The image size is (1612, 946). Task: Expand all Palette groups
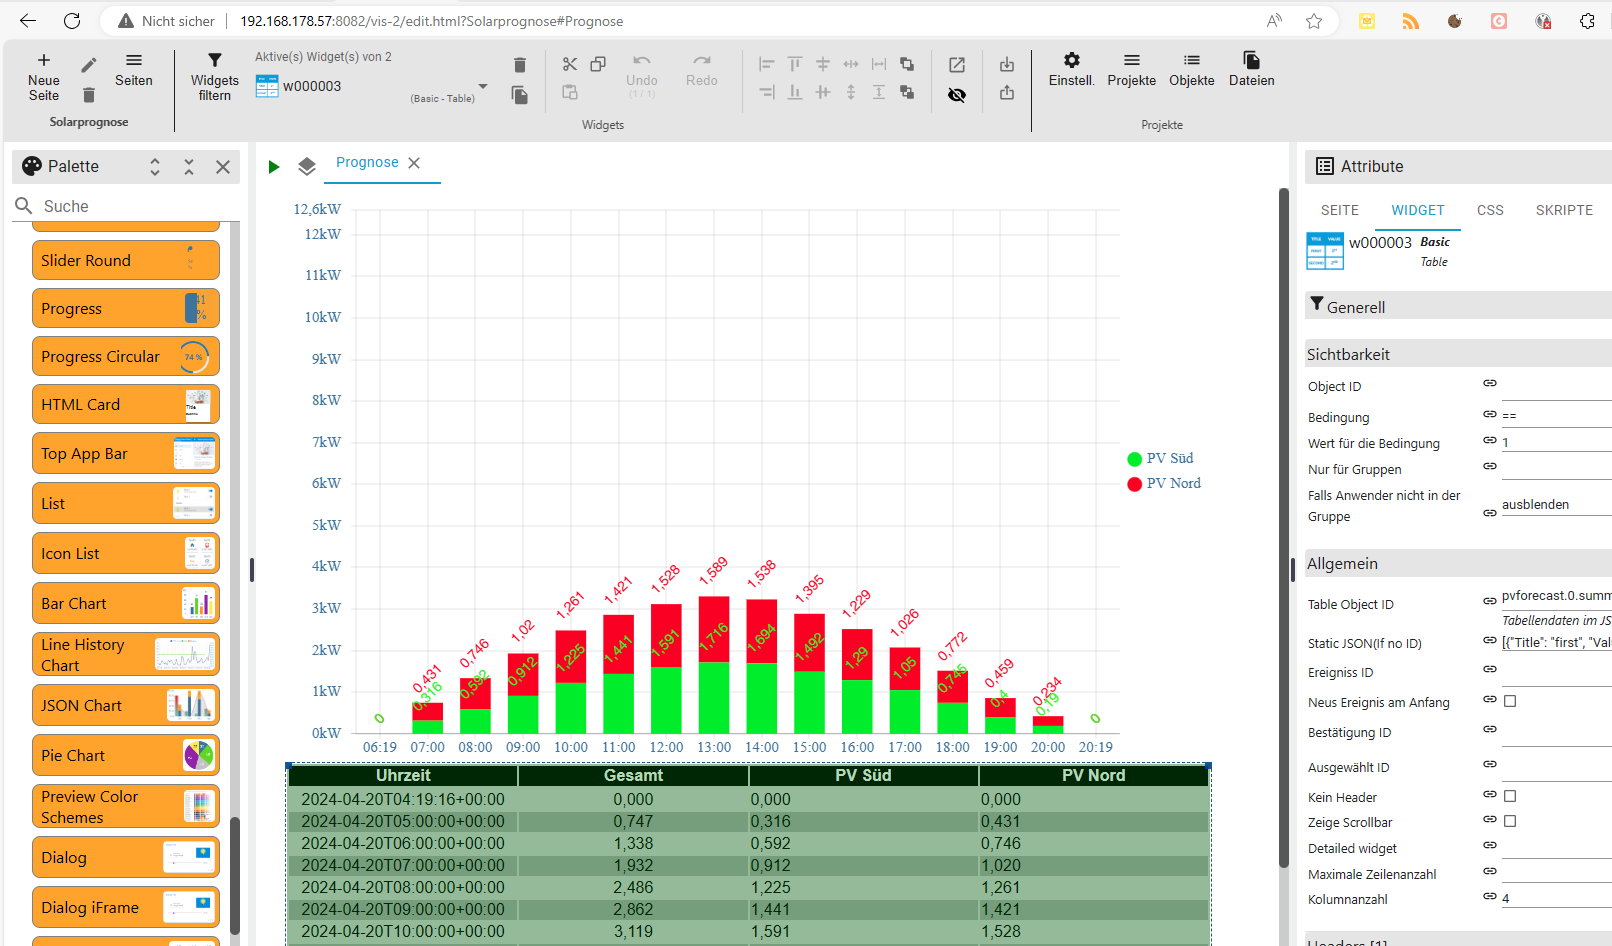[155, 167]
